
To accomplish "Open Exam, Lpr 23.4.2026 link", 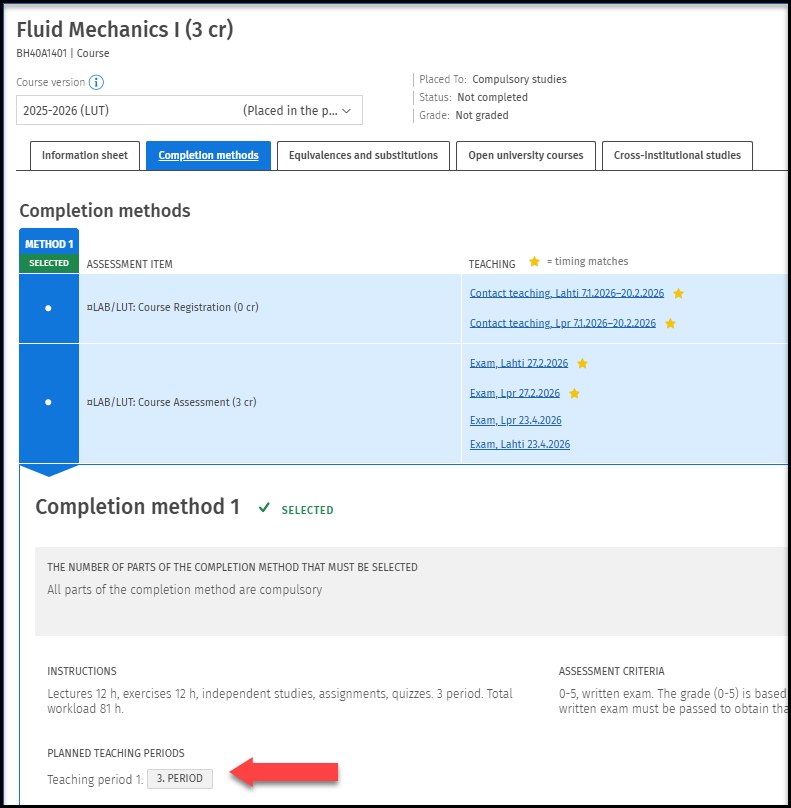I will 515,420.
